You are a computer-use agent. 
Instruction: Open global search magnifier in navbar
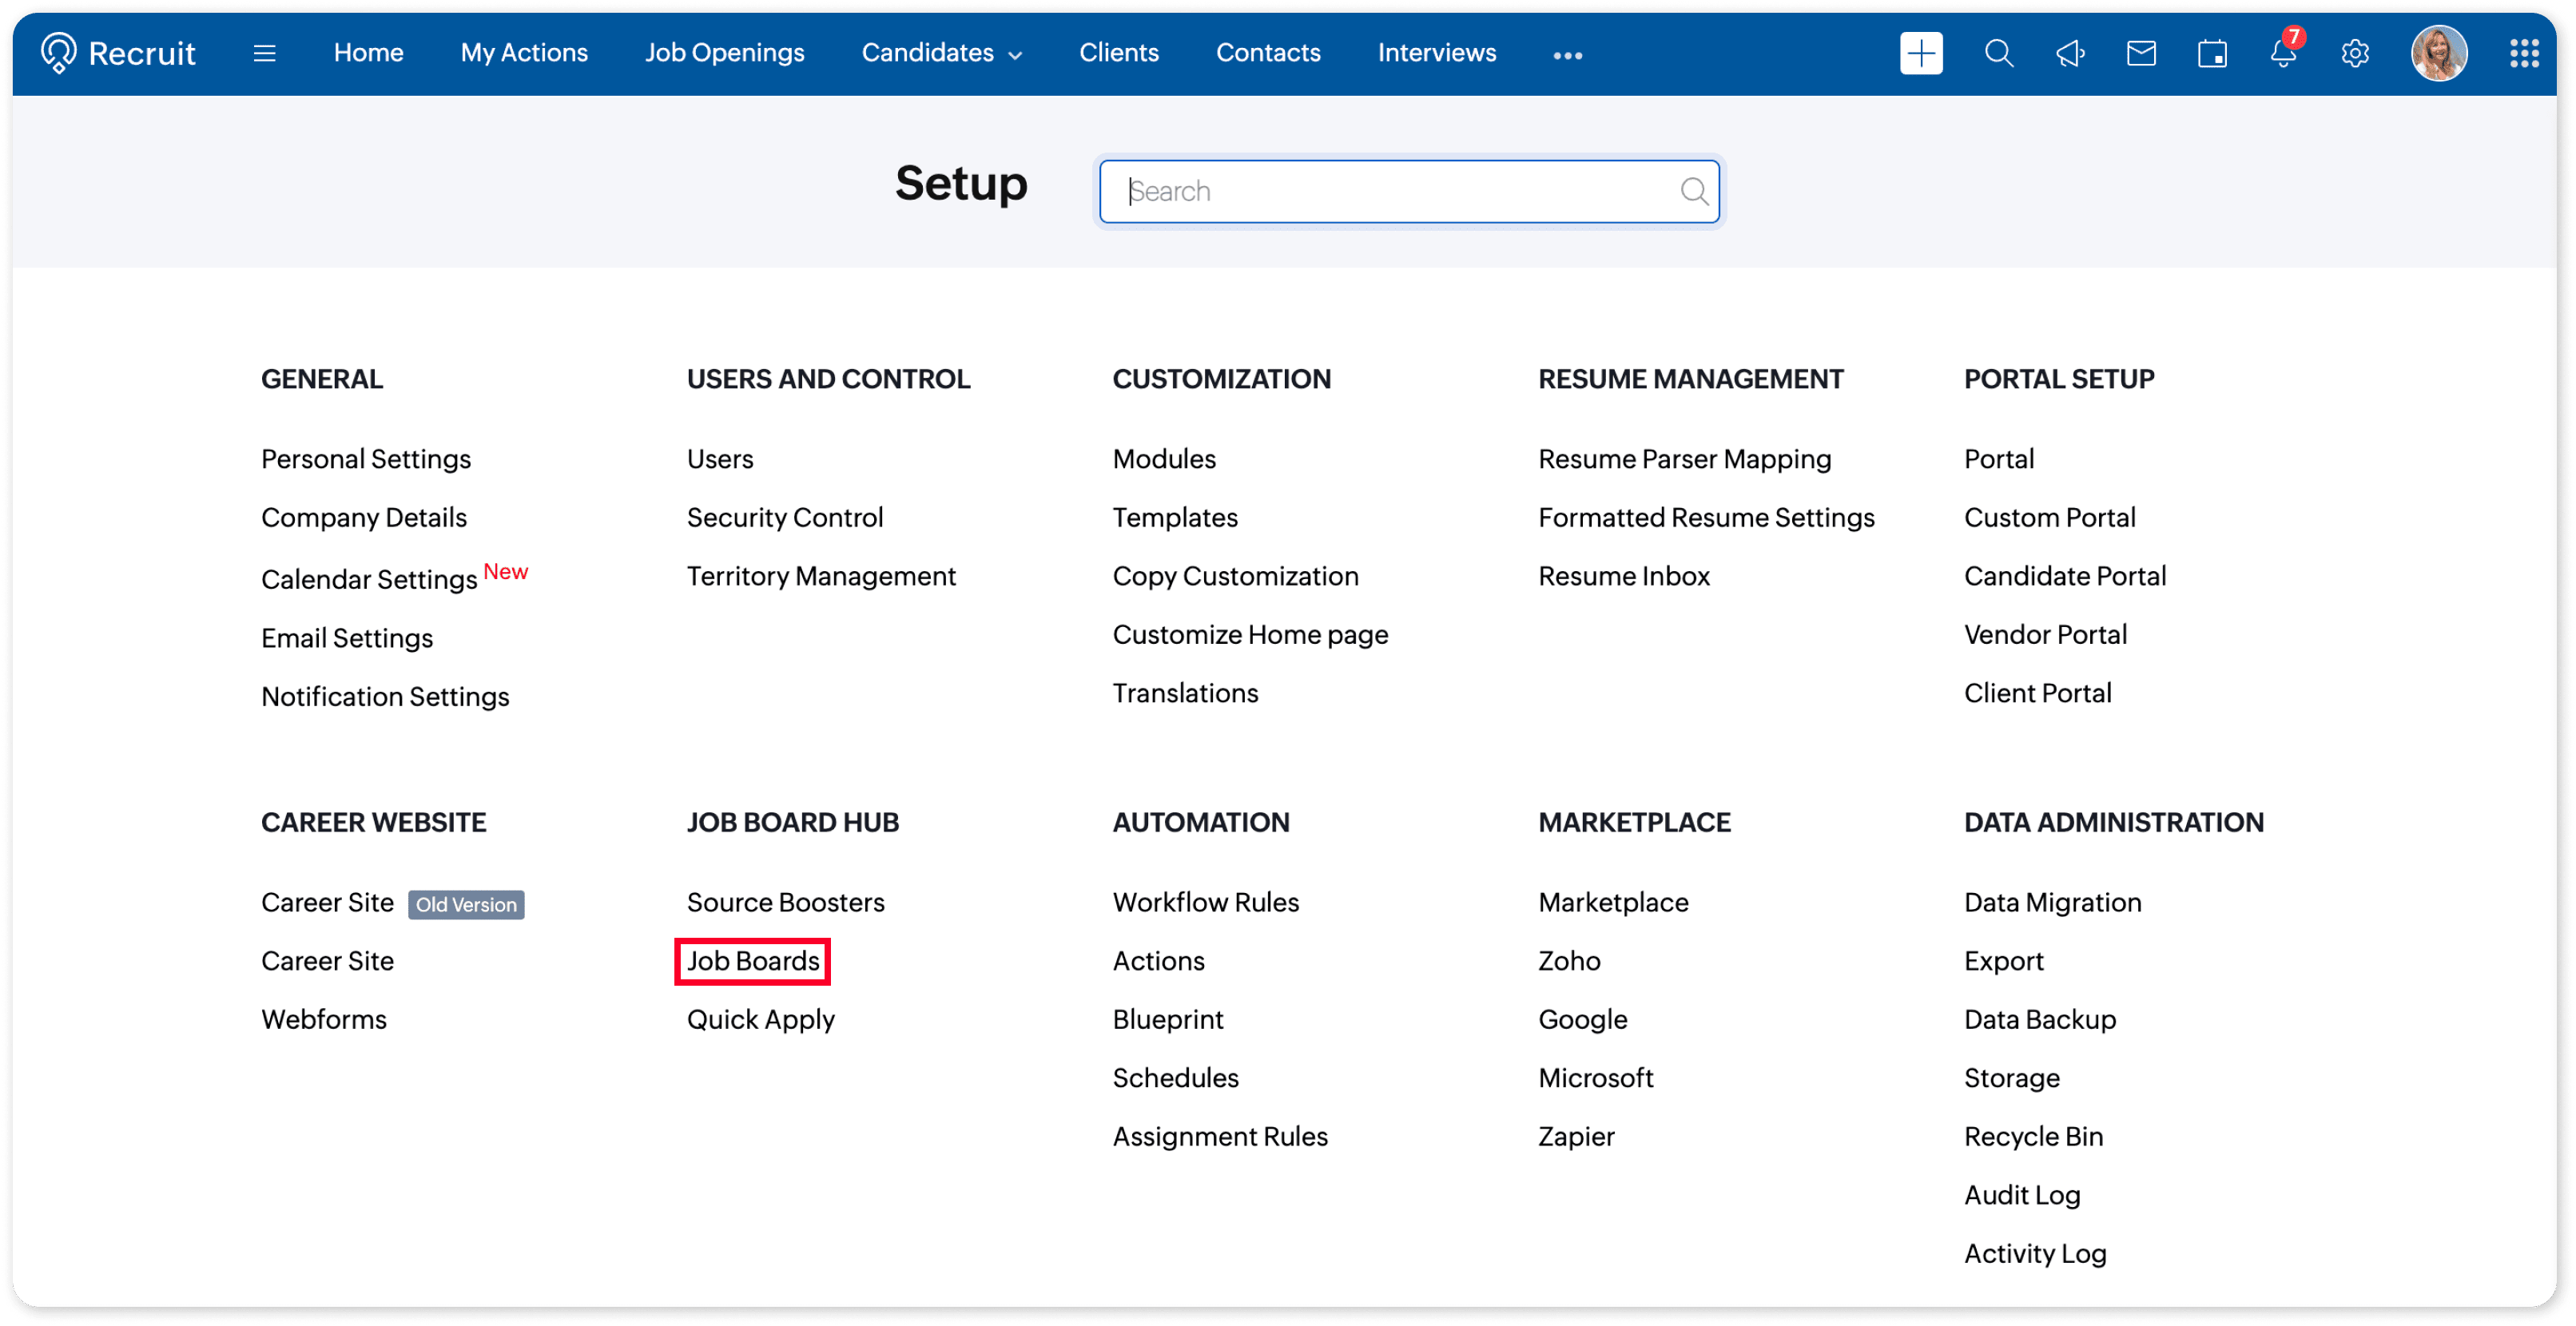1998,53
